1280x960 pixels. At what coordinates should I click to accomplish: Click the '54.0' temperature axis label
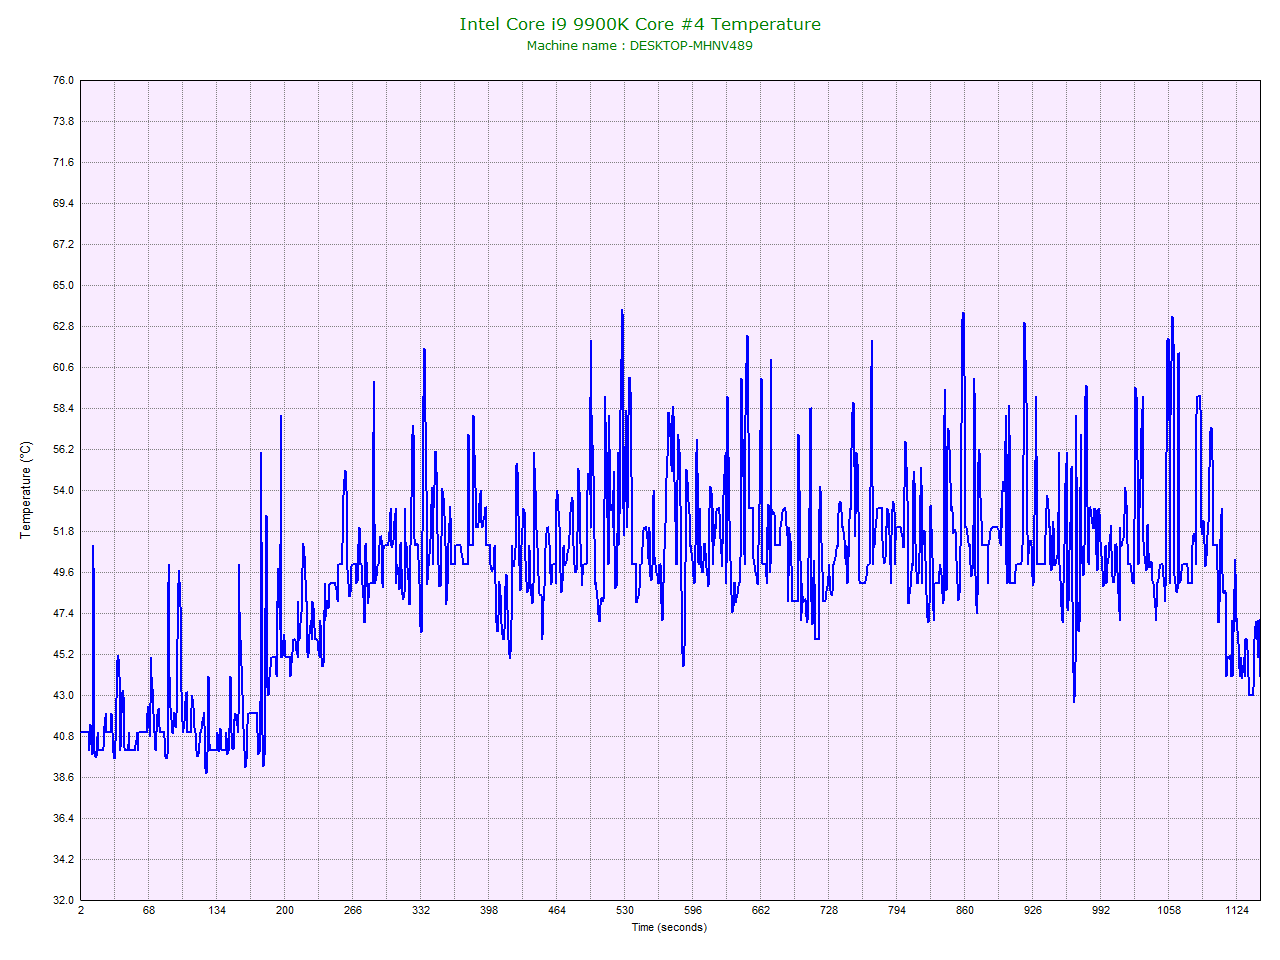pos(63,490)
